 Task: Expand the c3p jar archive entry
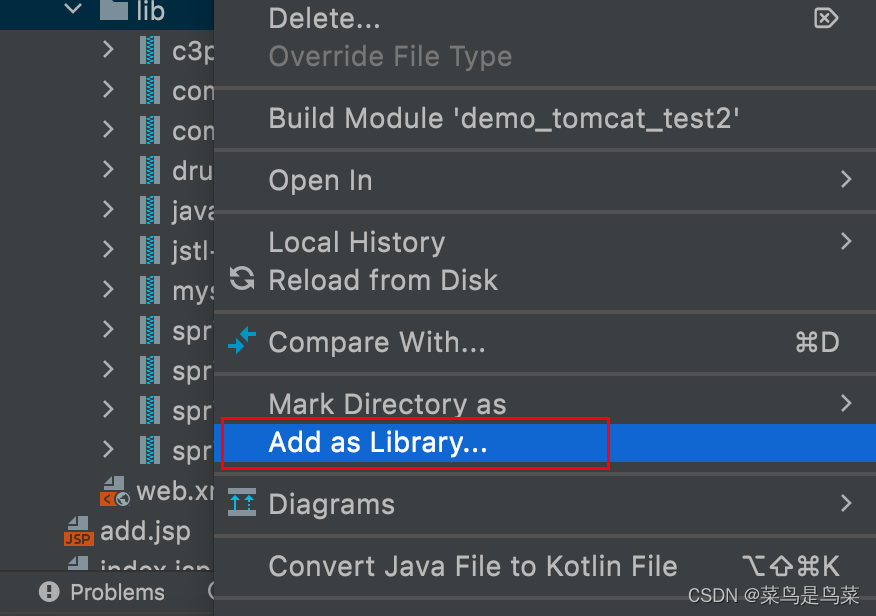108,50
